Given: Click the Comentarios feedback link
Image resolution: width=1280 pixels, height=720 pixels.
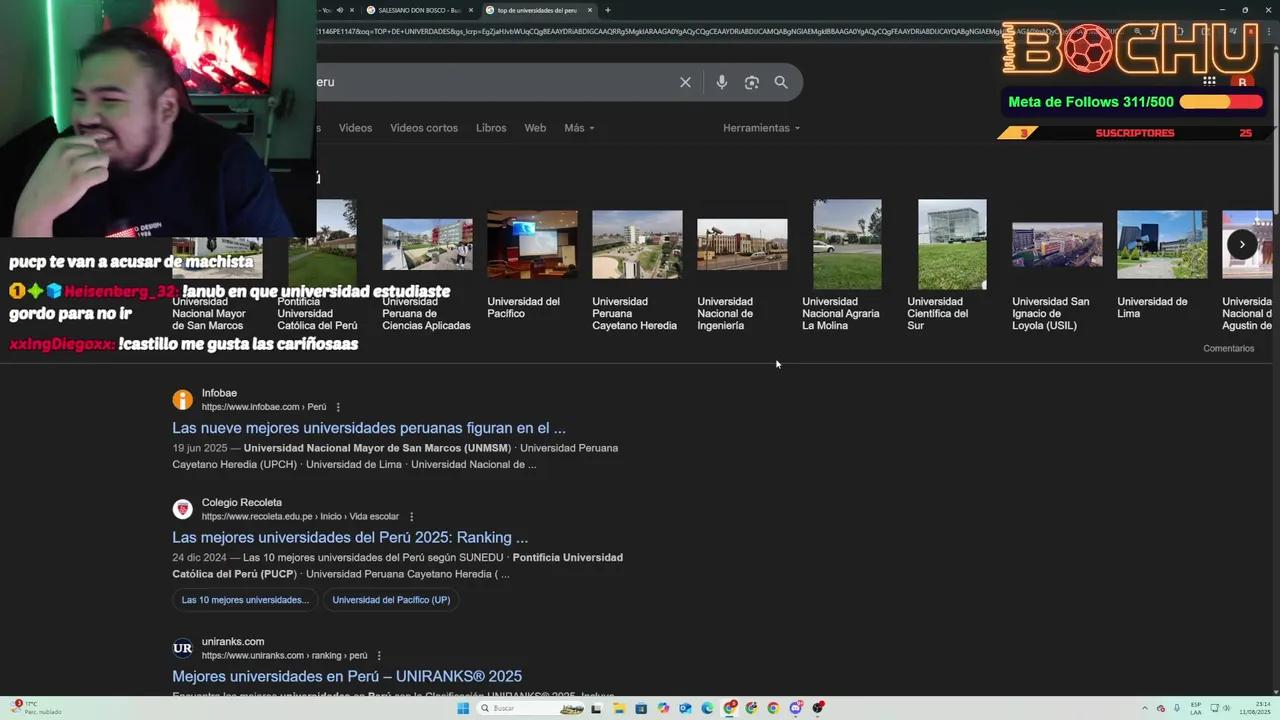Looking at the screenshot, I should 1228,348.
